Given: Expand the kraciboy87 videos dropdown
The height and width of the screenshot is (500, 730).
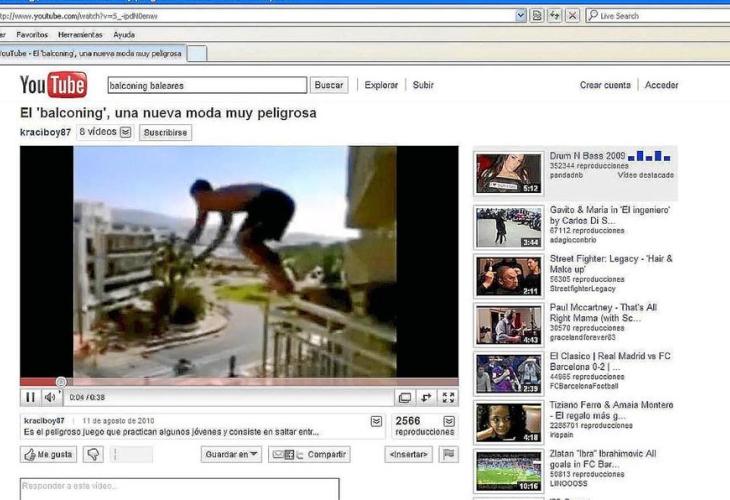Looking at the screenshot, I should [125, 132].
